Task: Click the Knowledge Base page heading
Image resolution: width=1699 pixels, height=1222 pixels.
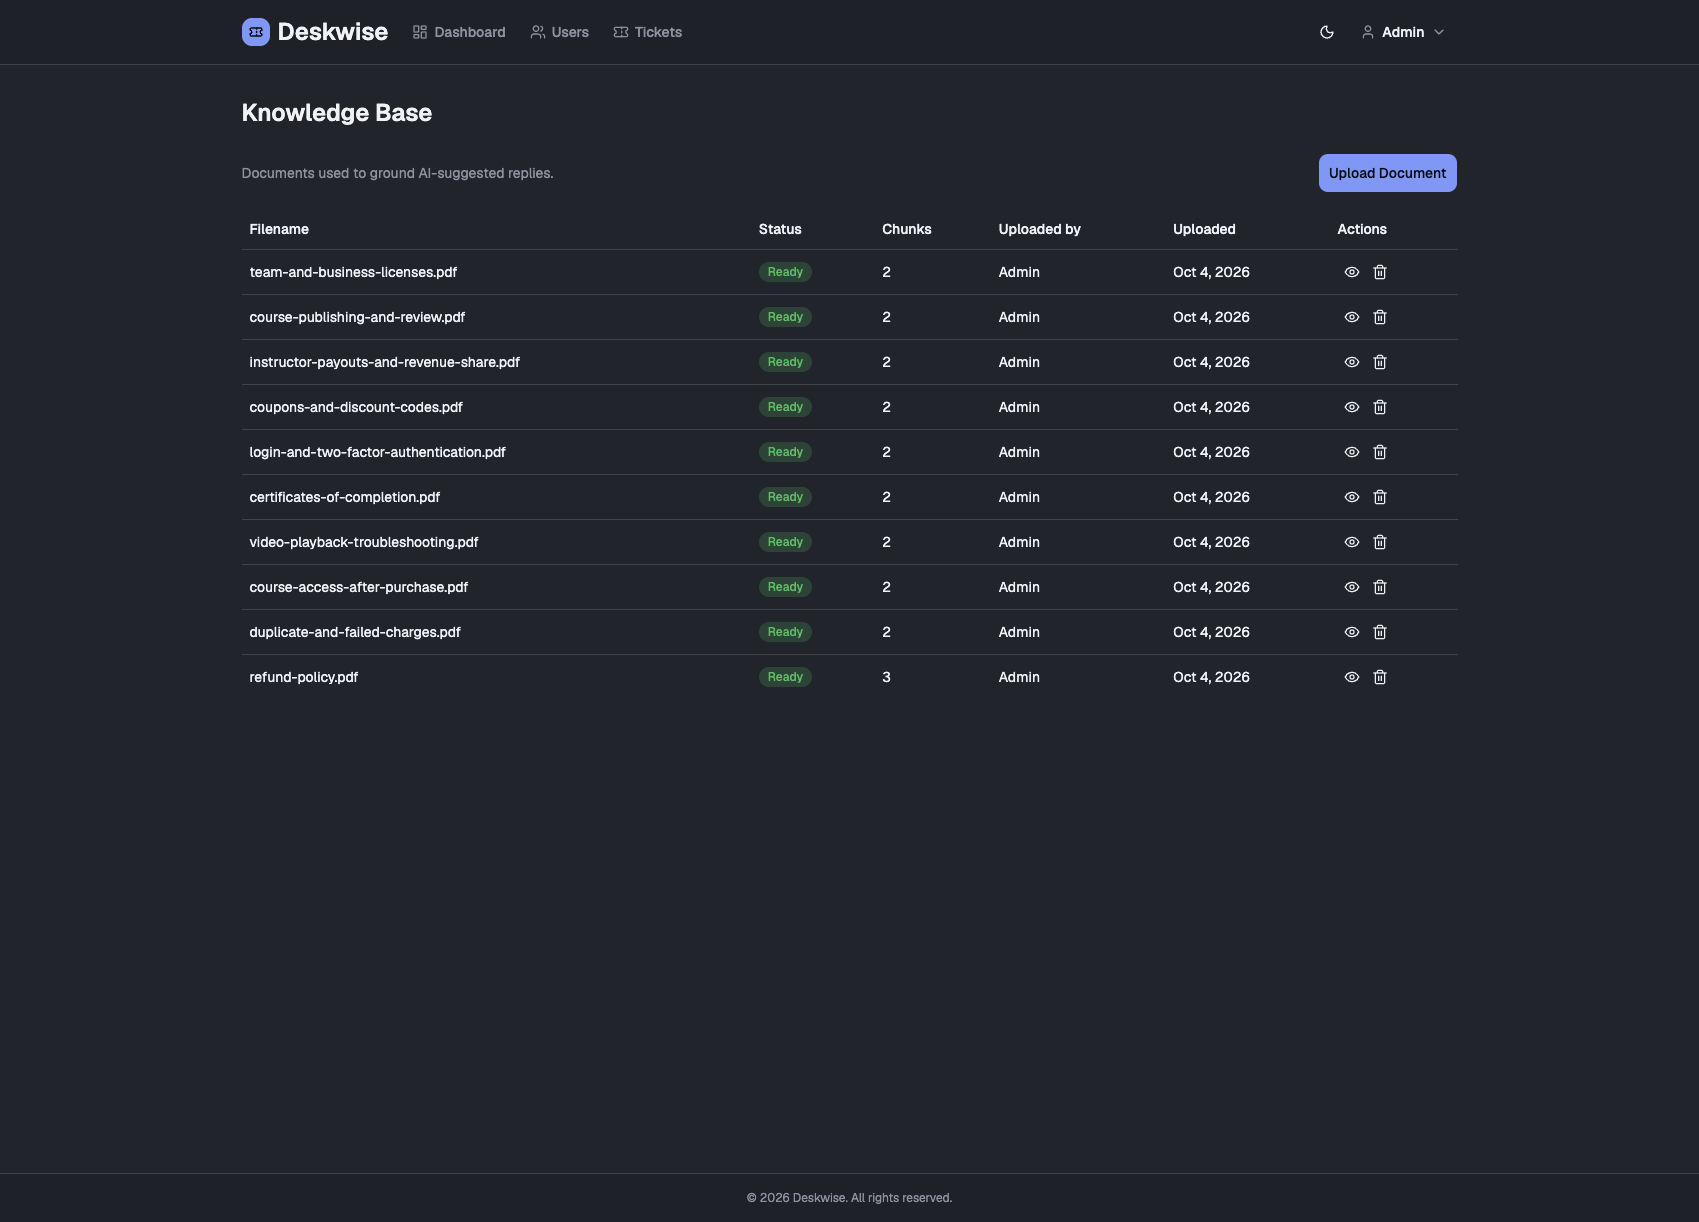Action: [x=337, y=113]
